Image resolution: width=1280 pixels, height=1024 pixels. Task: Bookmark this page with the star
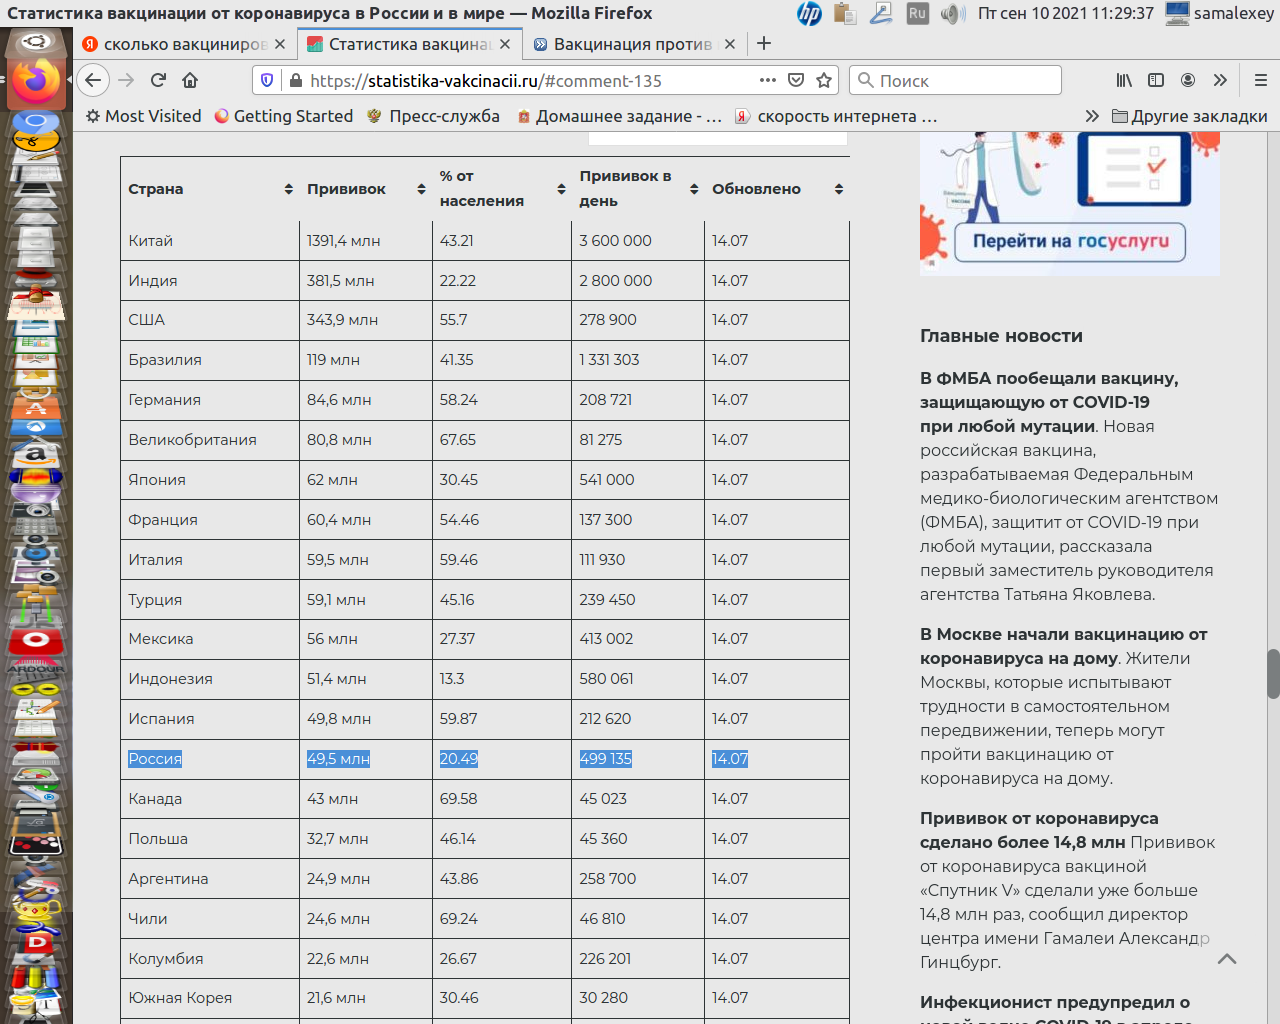point(824,80)
